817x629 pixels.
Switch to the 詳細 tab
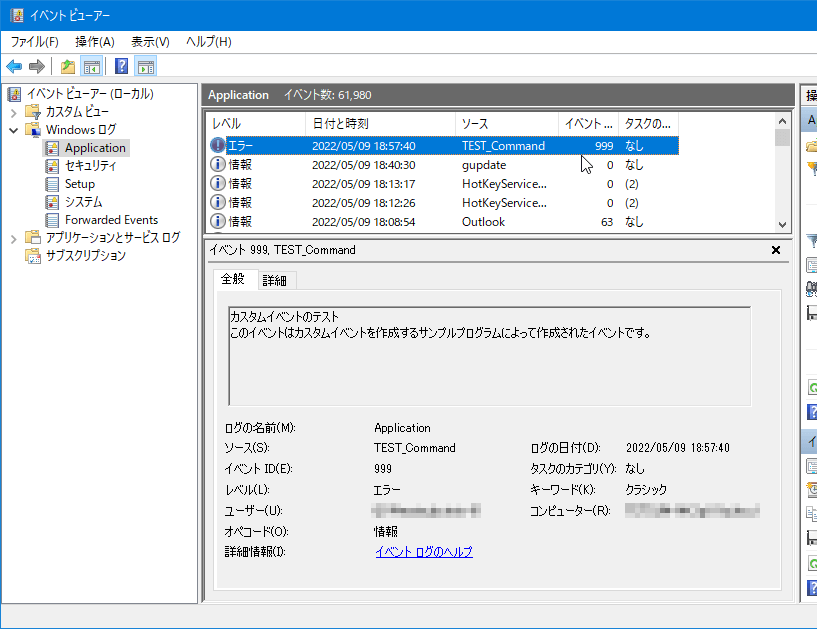(x=274, y=280)
